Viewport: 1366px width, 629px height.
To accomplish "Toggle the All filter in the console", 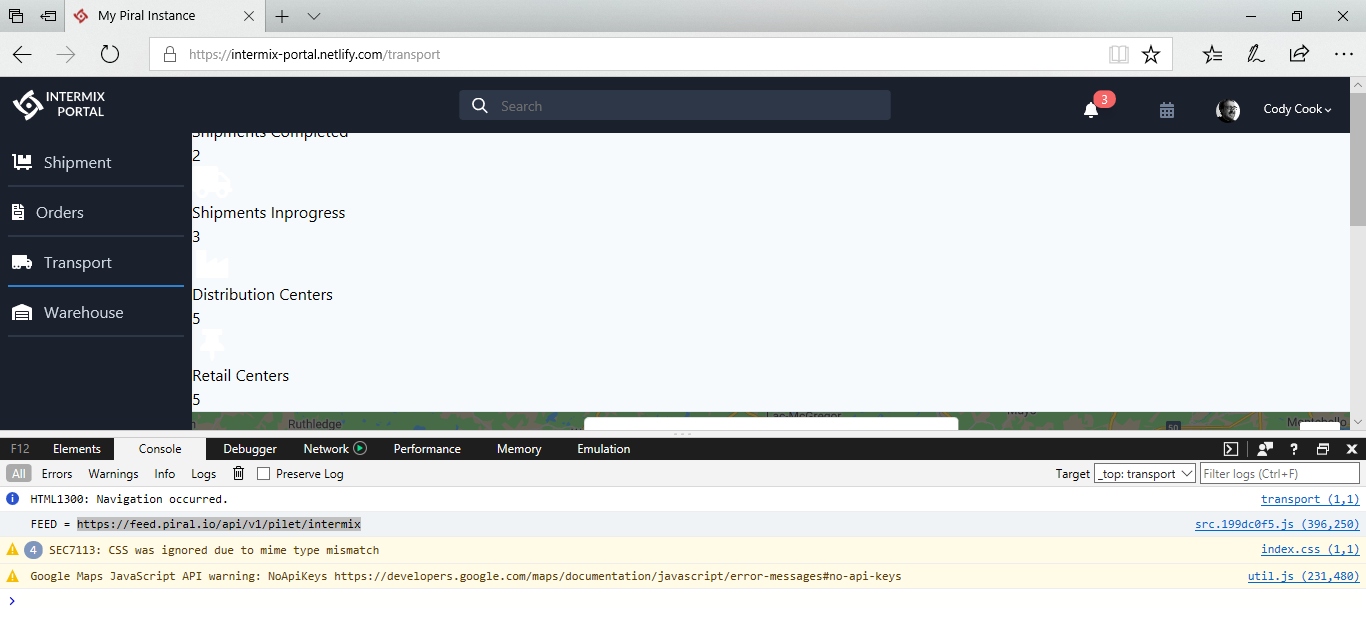I will (18, 474).
